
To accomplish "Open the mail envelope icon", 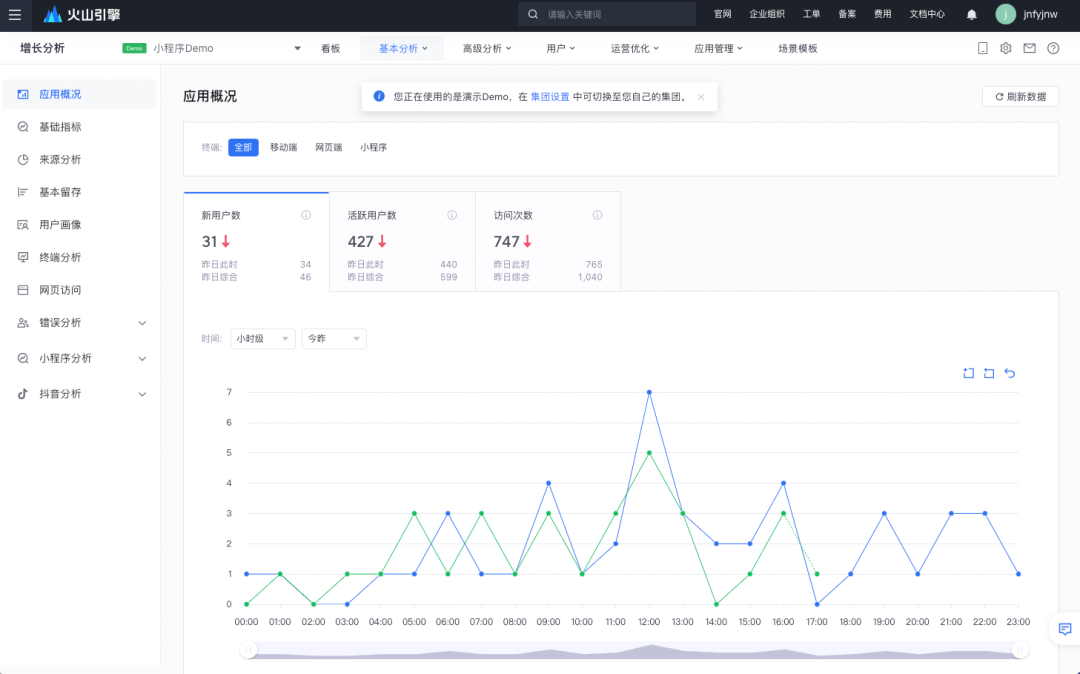I will 1029,48.
